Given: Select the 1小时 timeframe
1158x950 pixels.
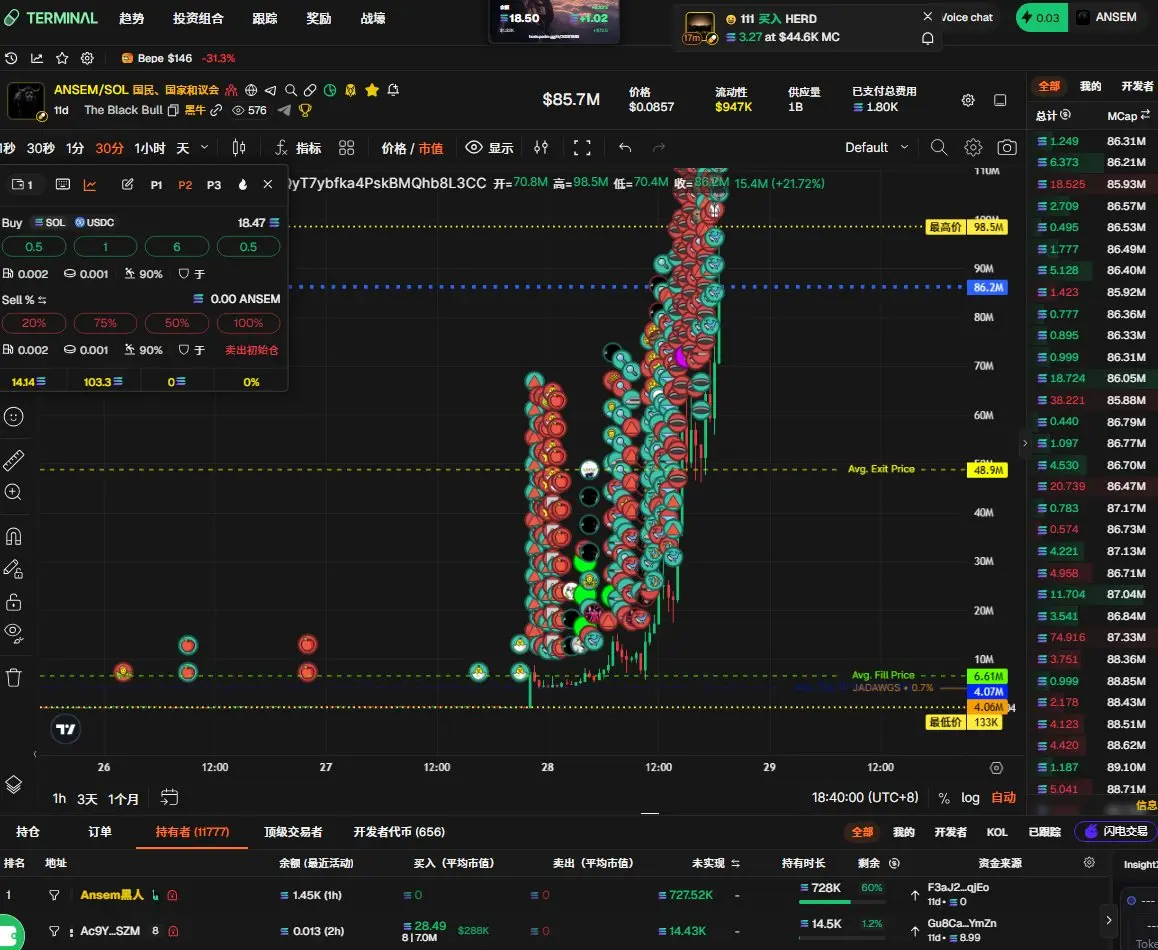Looking at the screenshot, I should point(150,148).
